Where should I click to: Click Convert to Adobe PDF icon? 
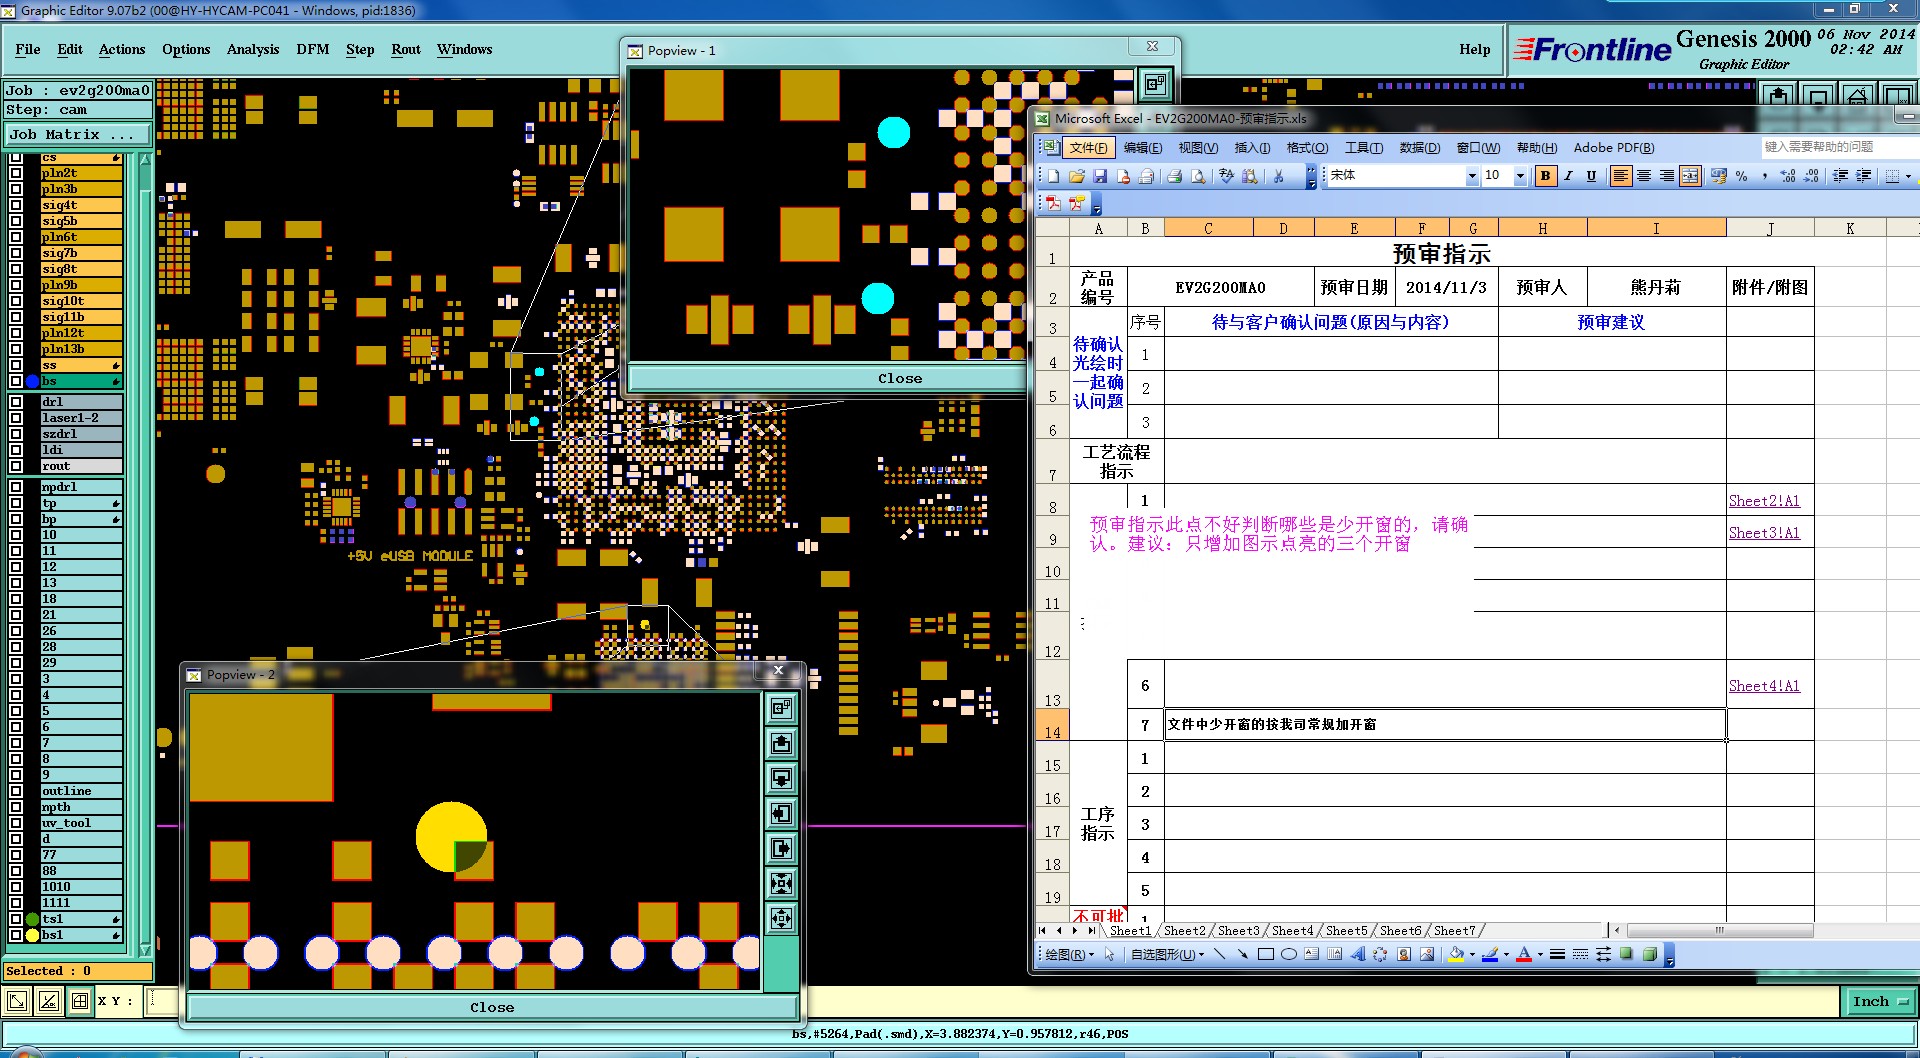[1054, 203]
